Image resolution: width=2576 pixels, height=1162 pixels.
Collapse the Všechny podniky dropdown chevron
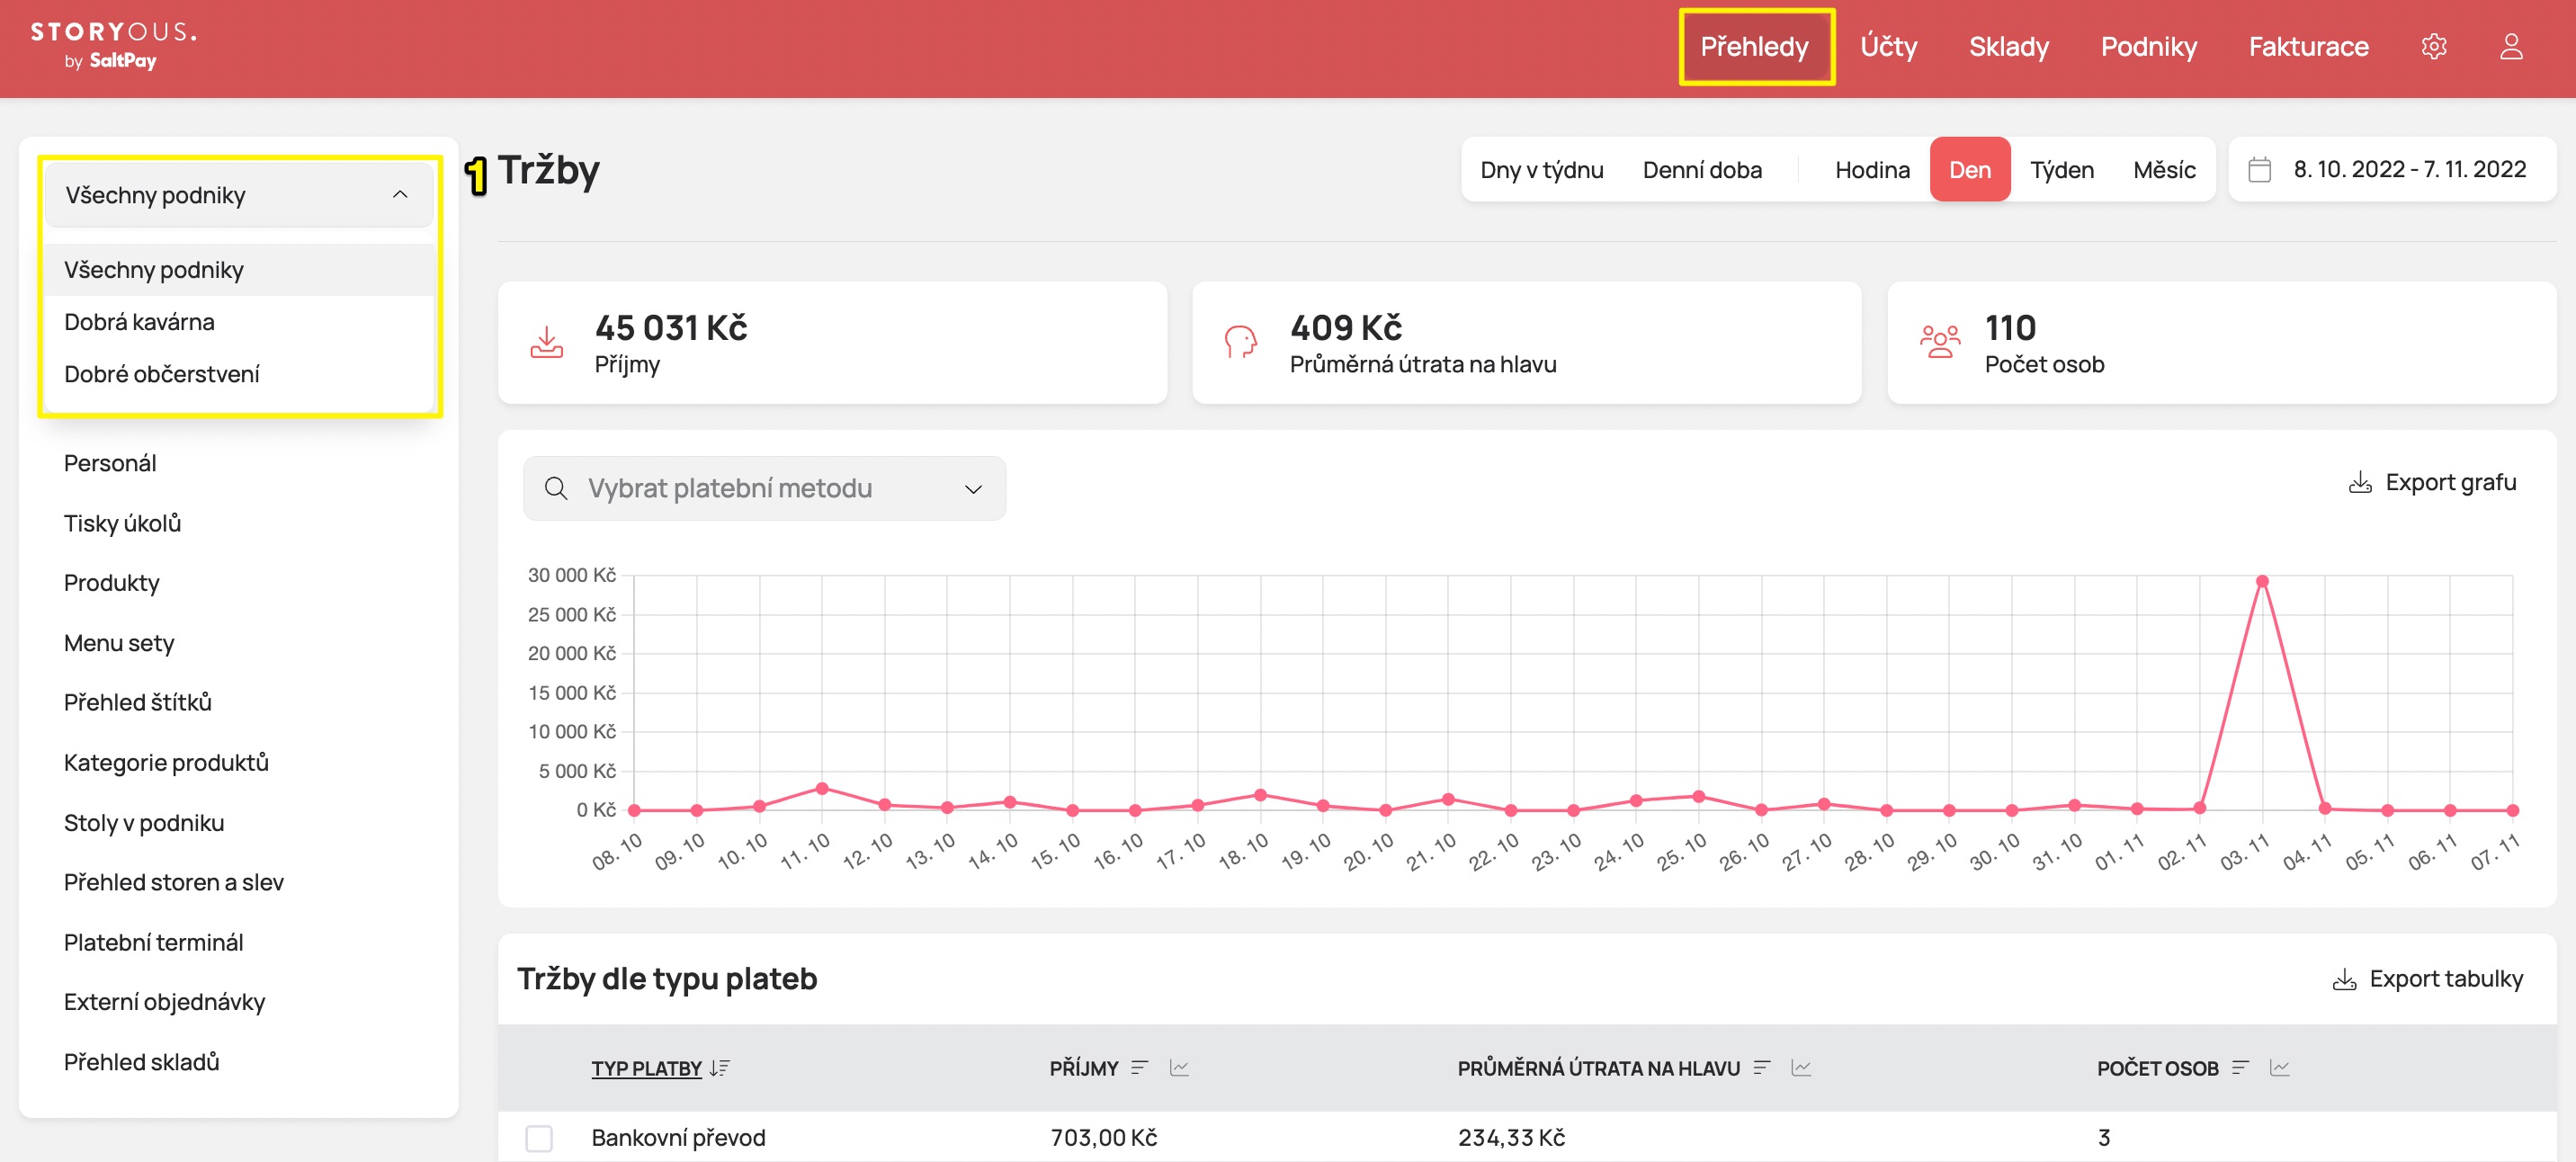click(400, 194)
